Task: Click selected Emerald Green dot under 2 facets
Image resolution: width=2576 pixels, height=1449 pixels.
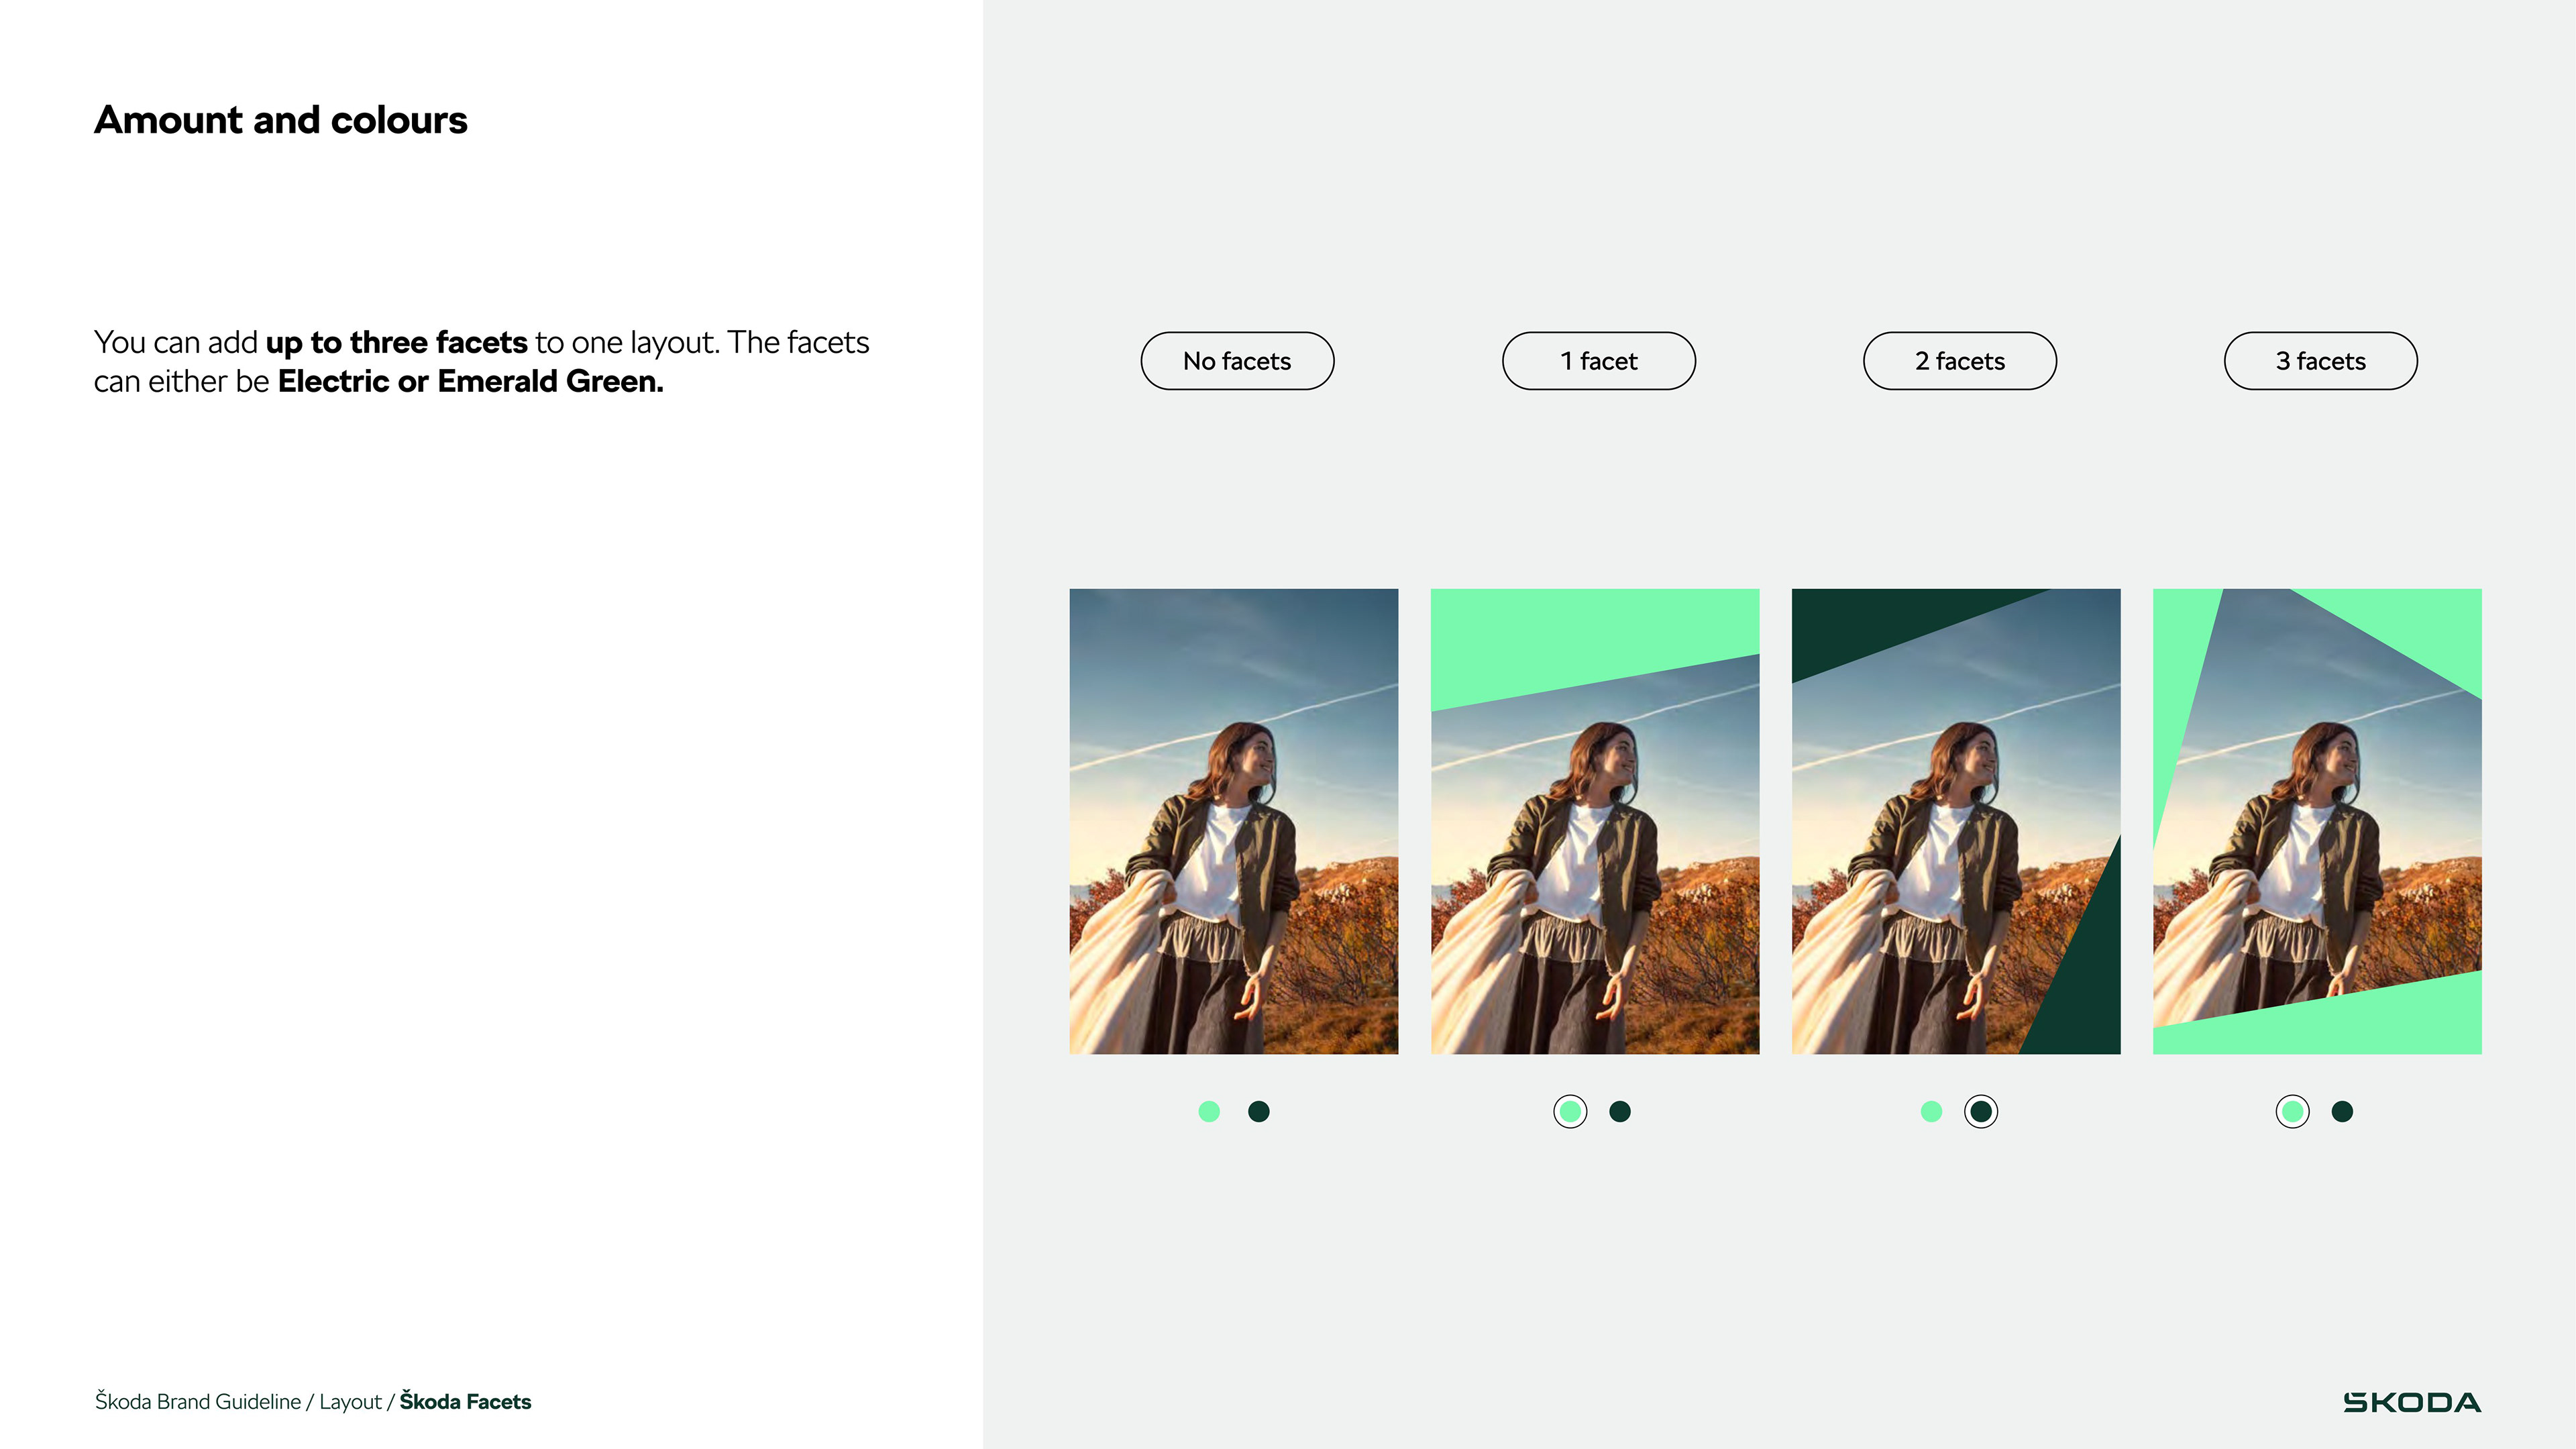Action: tap(1980, 1111)
